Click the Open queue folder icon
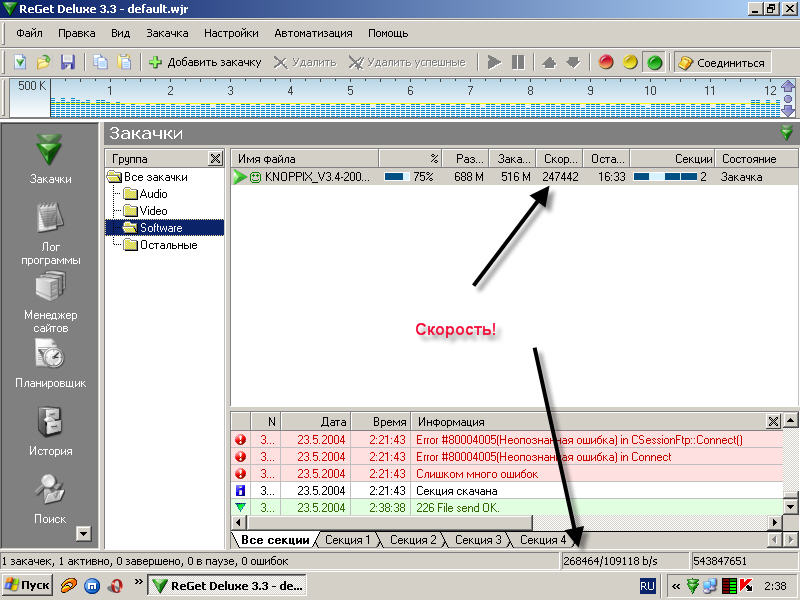The image size is (800, 600). pos(44,62)
